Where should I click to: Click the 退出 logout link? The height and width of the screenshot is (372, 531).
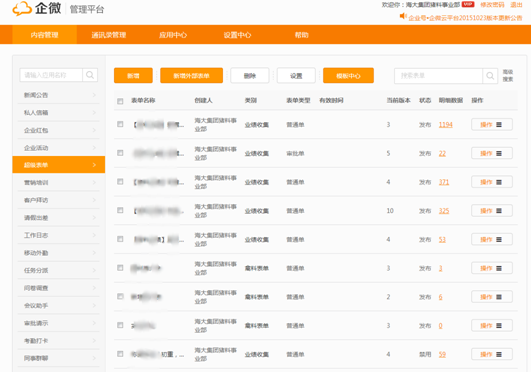(516, 4)
